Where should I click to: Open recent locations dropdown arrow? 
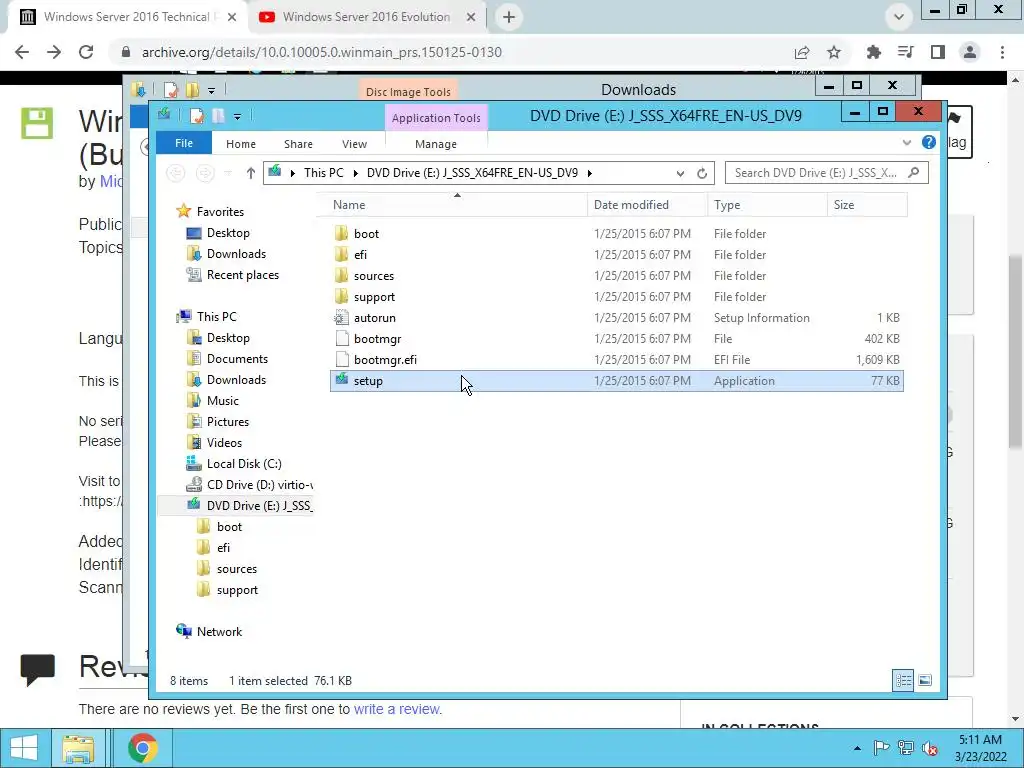pos(228,173)
